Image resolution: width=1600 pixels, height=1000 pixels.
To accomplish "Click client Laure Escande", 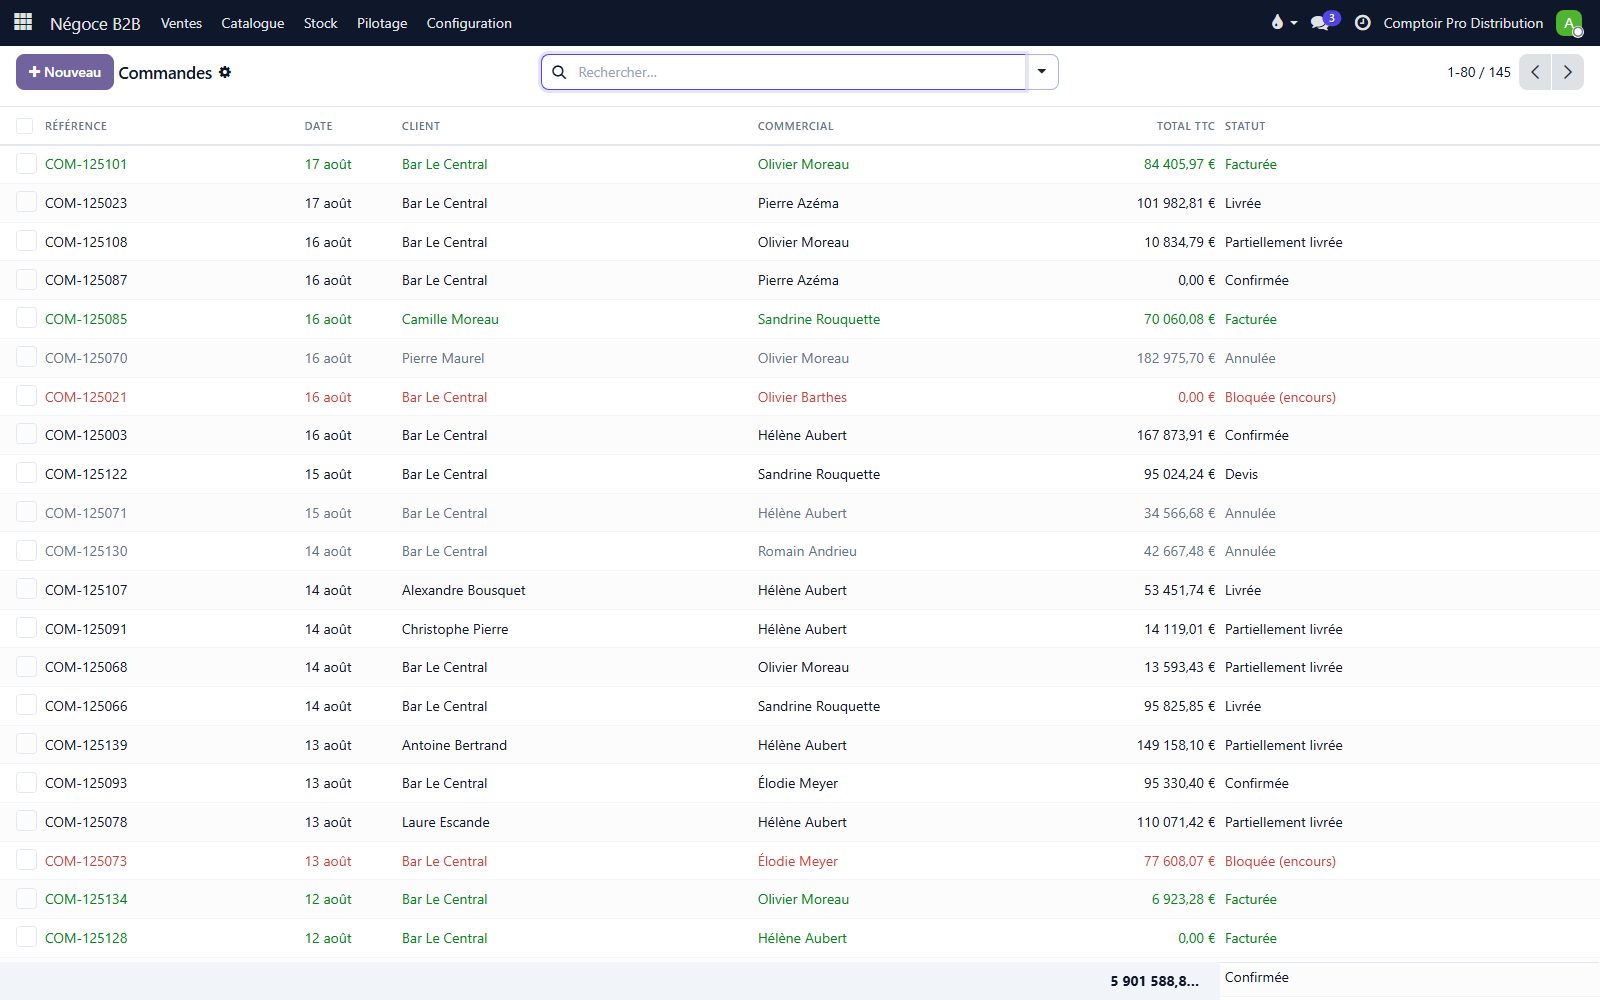I will tap(446, 822).
